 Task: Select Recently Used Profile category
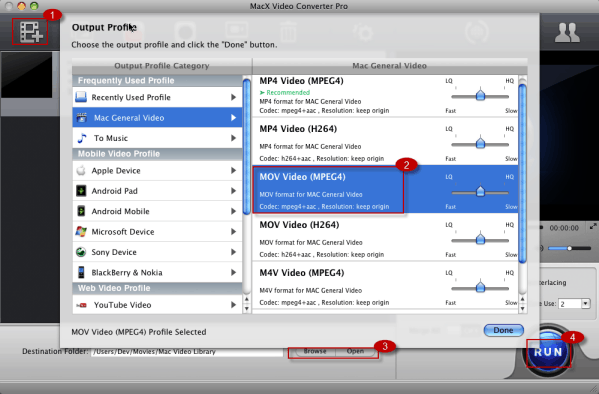(157, 97)
